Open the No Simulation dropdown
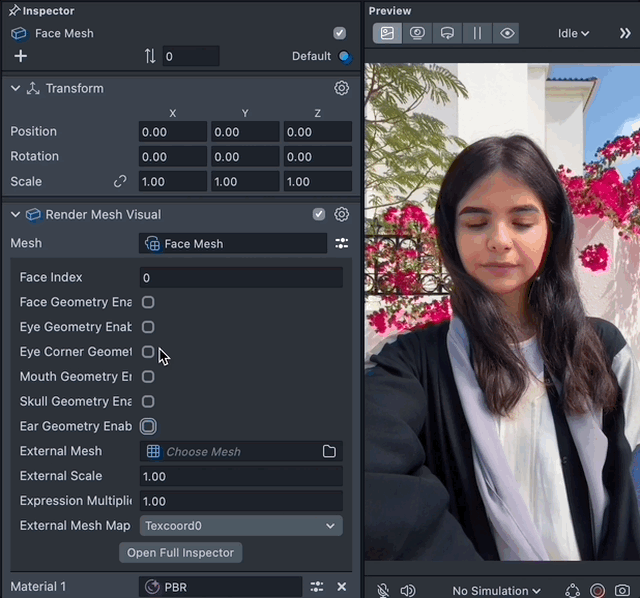The height and width of the screenshot is (598, 640). pyautogui.click(x=496, y=591)
